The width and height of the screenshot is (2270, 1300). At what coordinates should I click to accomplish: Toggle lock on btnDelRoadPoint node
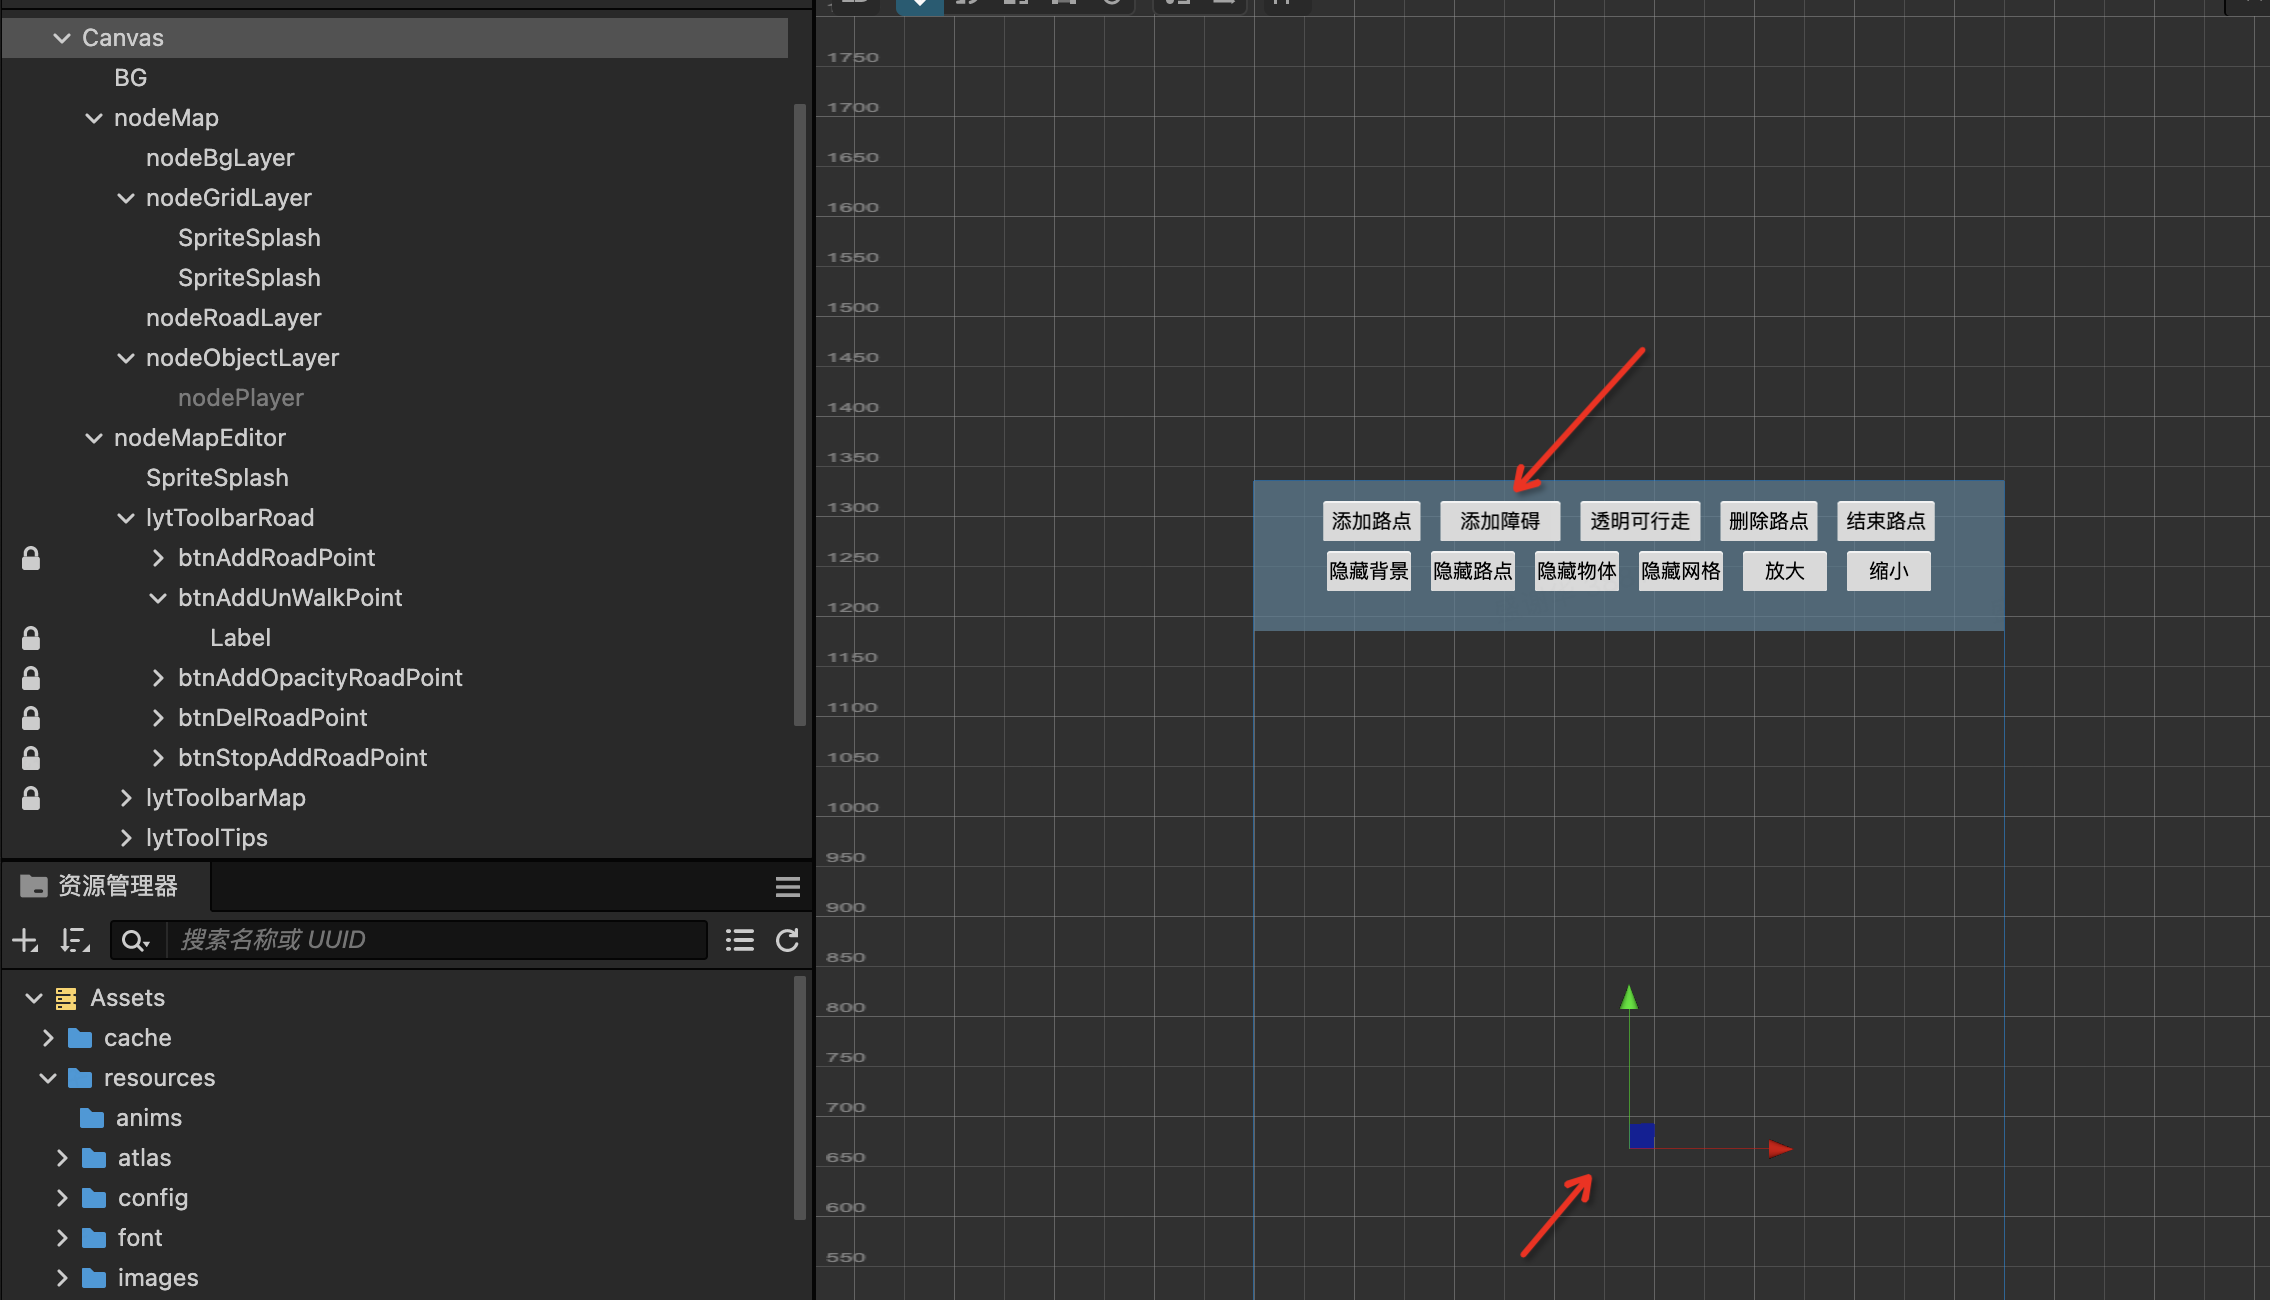[31, 718]
